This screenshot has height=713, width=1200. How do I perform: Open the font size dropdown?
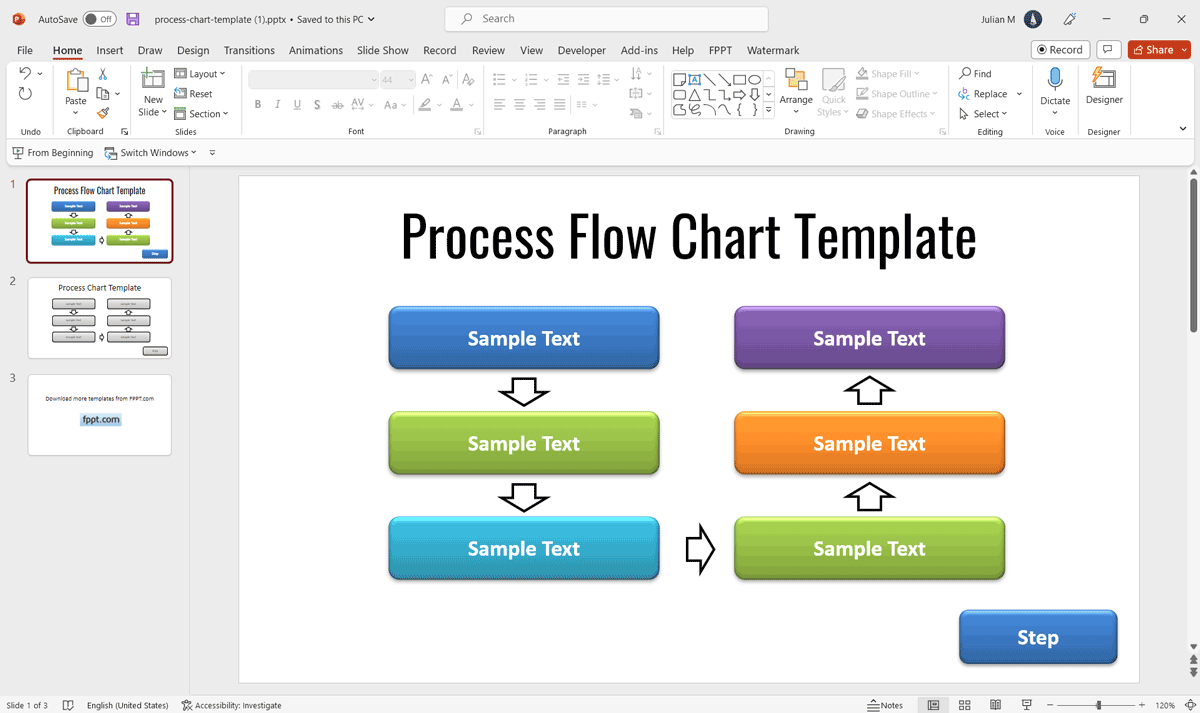coord(411,79)
